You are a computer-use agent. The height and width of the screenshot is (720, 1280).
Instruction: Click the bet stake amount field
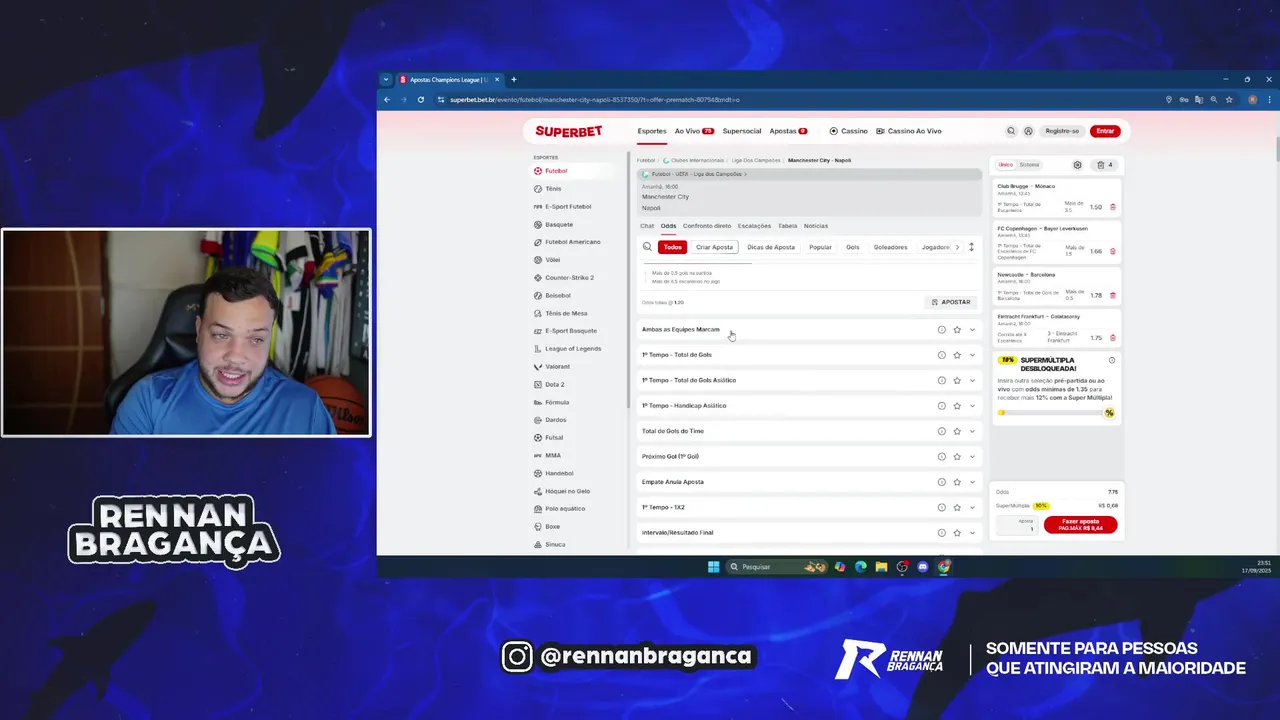click(1018, 525)
